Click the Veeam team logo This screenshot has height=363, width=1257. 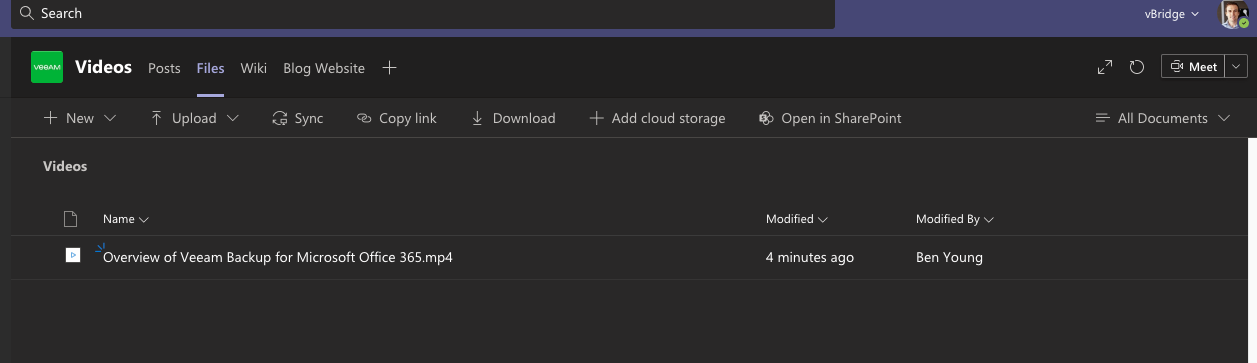tap(47, 67)
